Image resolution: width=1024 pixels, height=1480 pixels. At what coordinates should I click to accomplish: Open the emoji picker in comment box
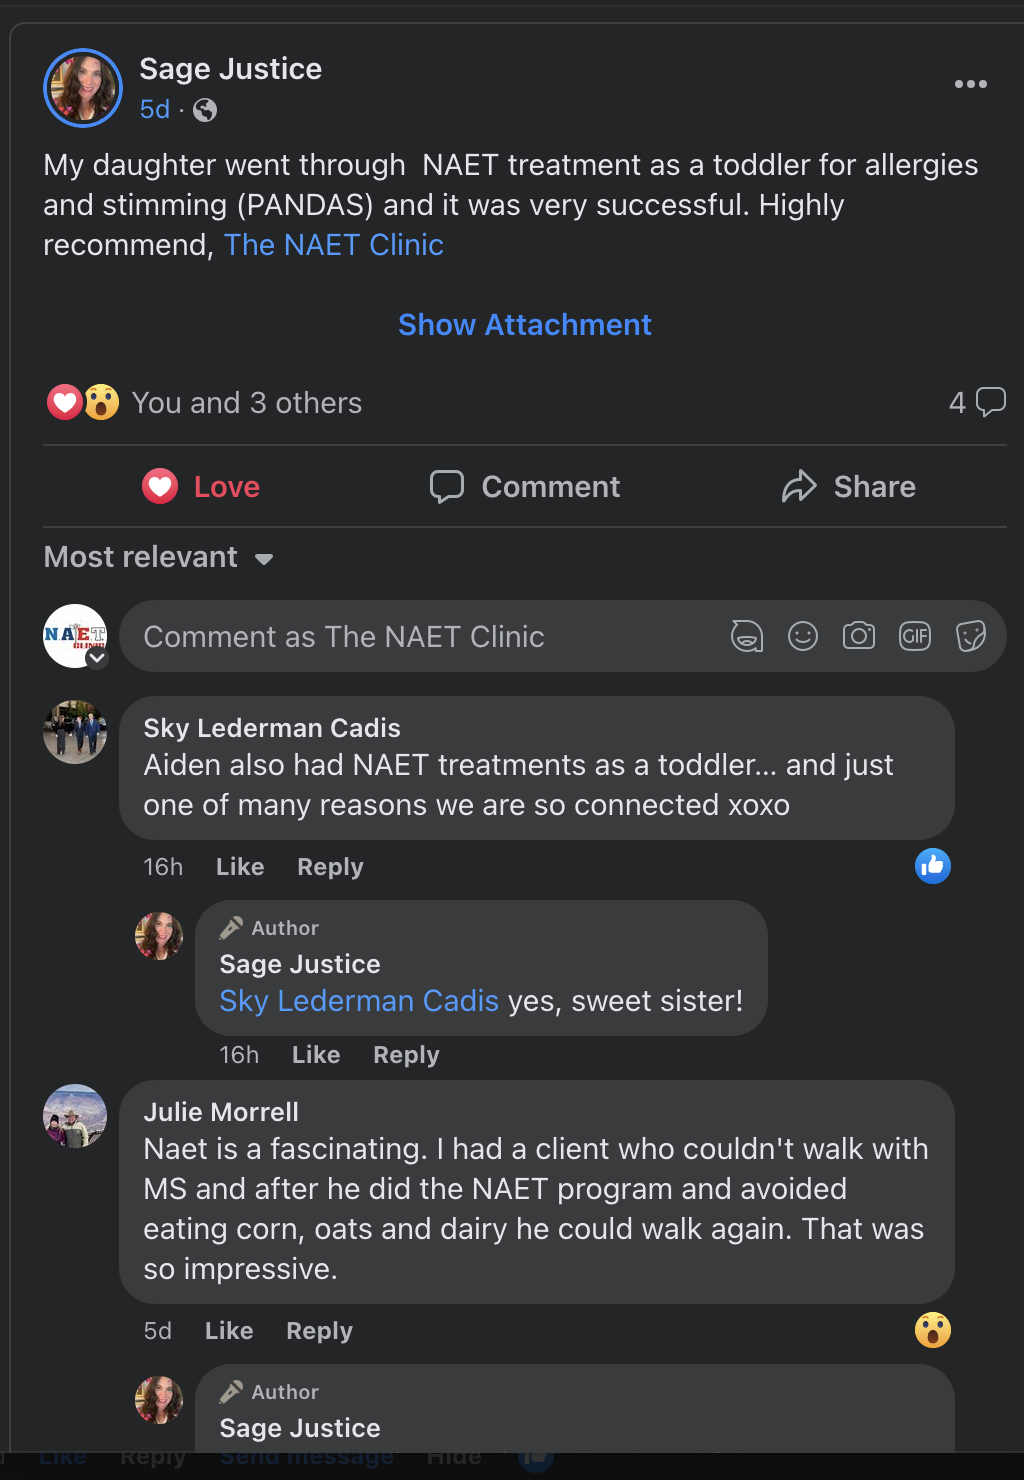pyautogui.click(x=803, y=636)
